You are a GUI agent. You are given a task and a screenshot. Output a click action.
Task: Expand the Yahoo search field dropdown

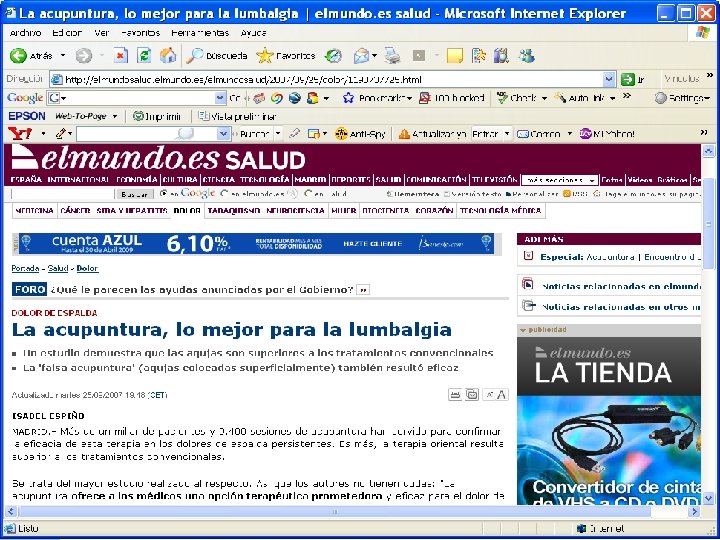tap(223, 134)
